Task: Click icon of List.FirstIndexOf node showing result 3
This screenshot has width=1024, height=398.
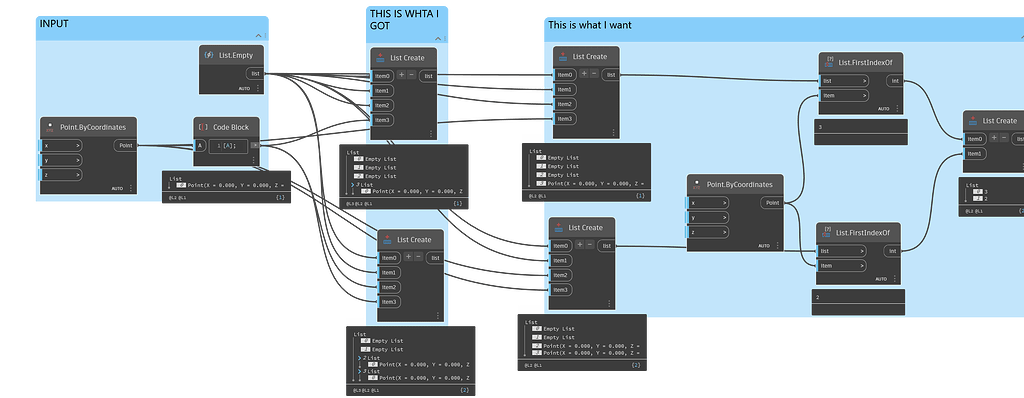Action: [x=829, y=61]
